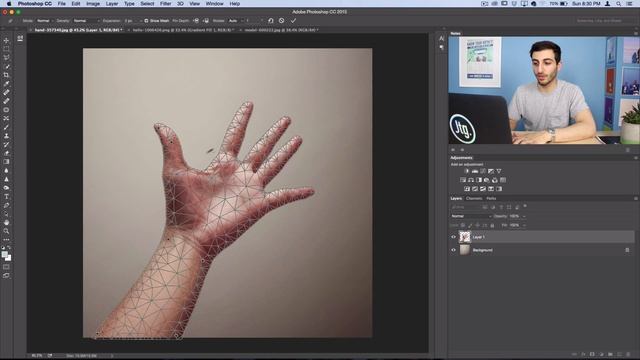Toggle the layer filter on/off switch
Image resolution: width=640 pixels, height=360 pixels.
coord(525,206)
